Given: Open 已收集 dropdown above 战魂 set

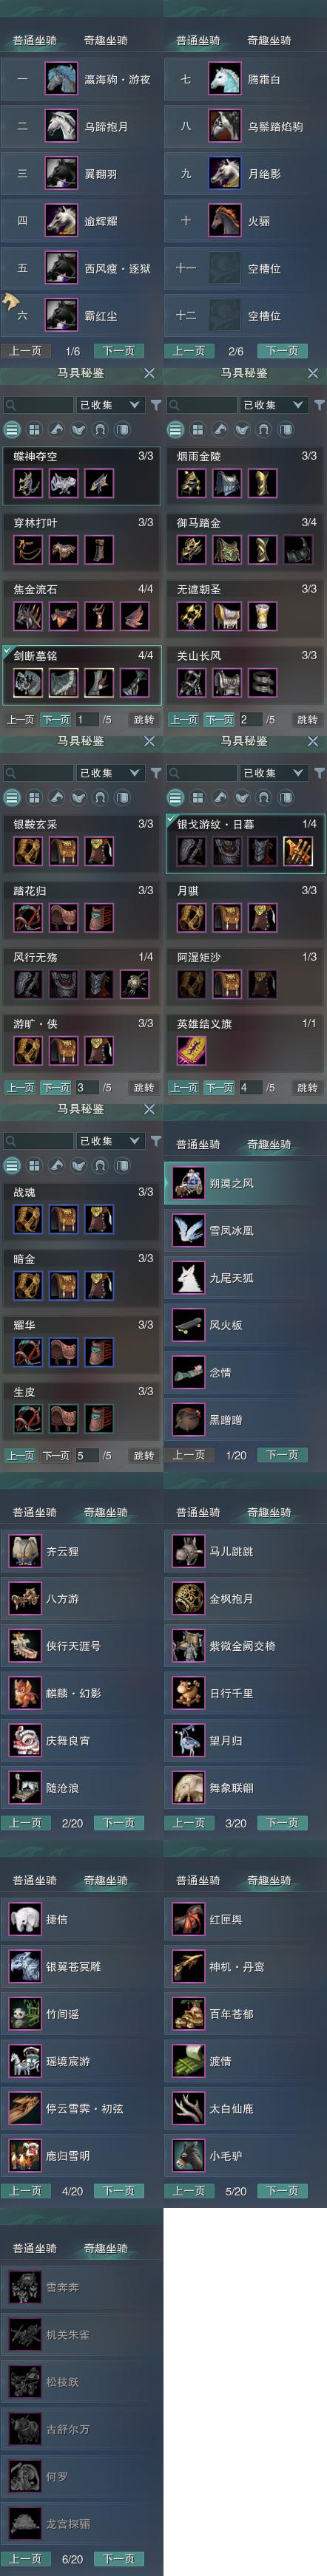Looking at the screenshot, I should (109, 1141).
